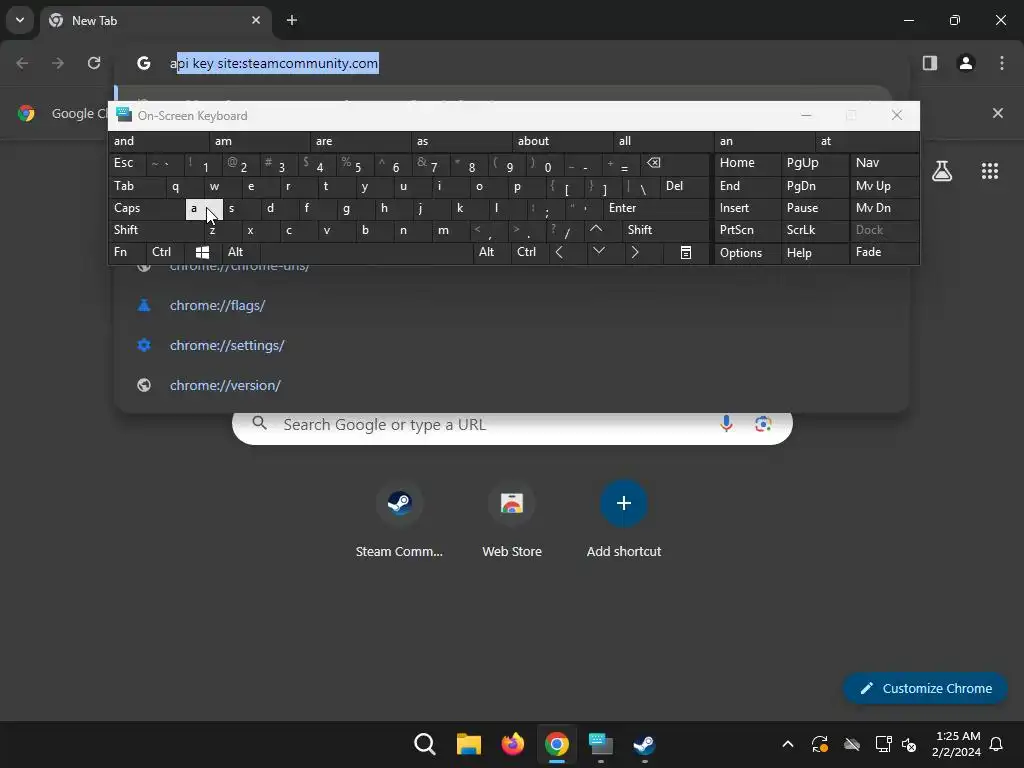Toggle the Fade key on keyboard
Image resolution: width=1024 pixels, height=768 pixels.
(x=884, y=252)
